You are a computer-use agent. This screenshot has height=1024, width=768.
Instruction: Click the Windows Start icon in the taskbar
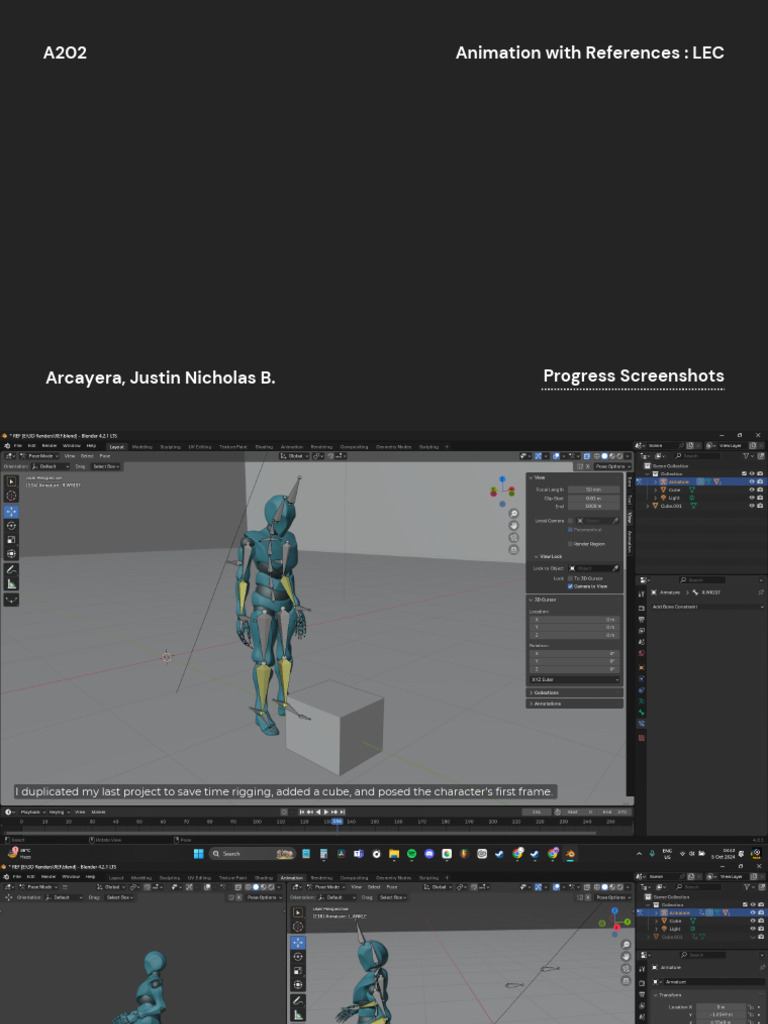point(198,854)
